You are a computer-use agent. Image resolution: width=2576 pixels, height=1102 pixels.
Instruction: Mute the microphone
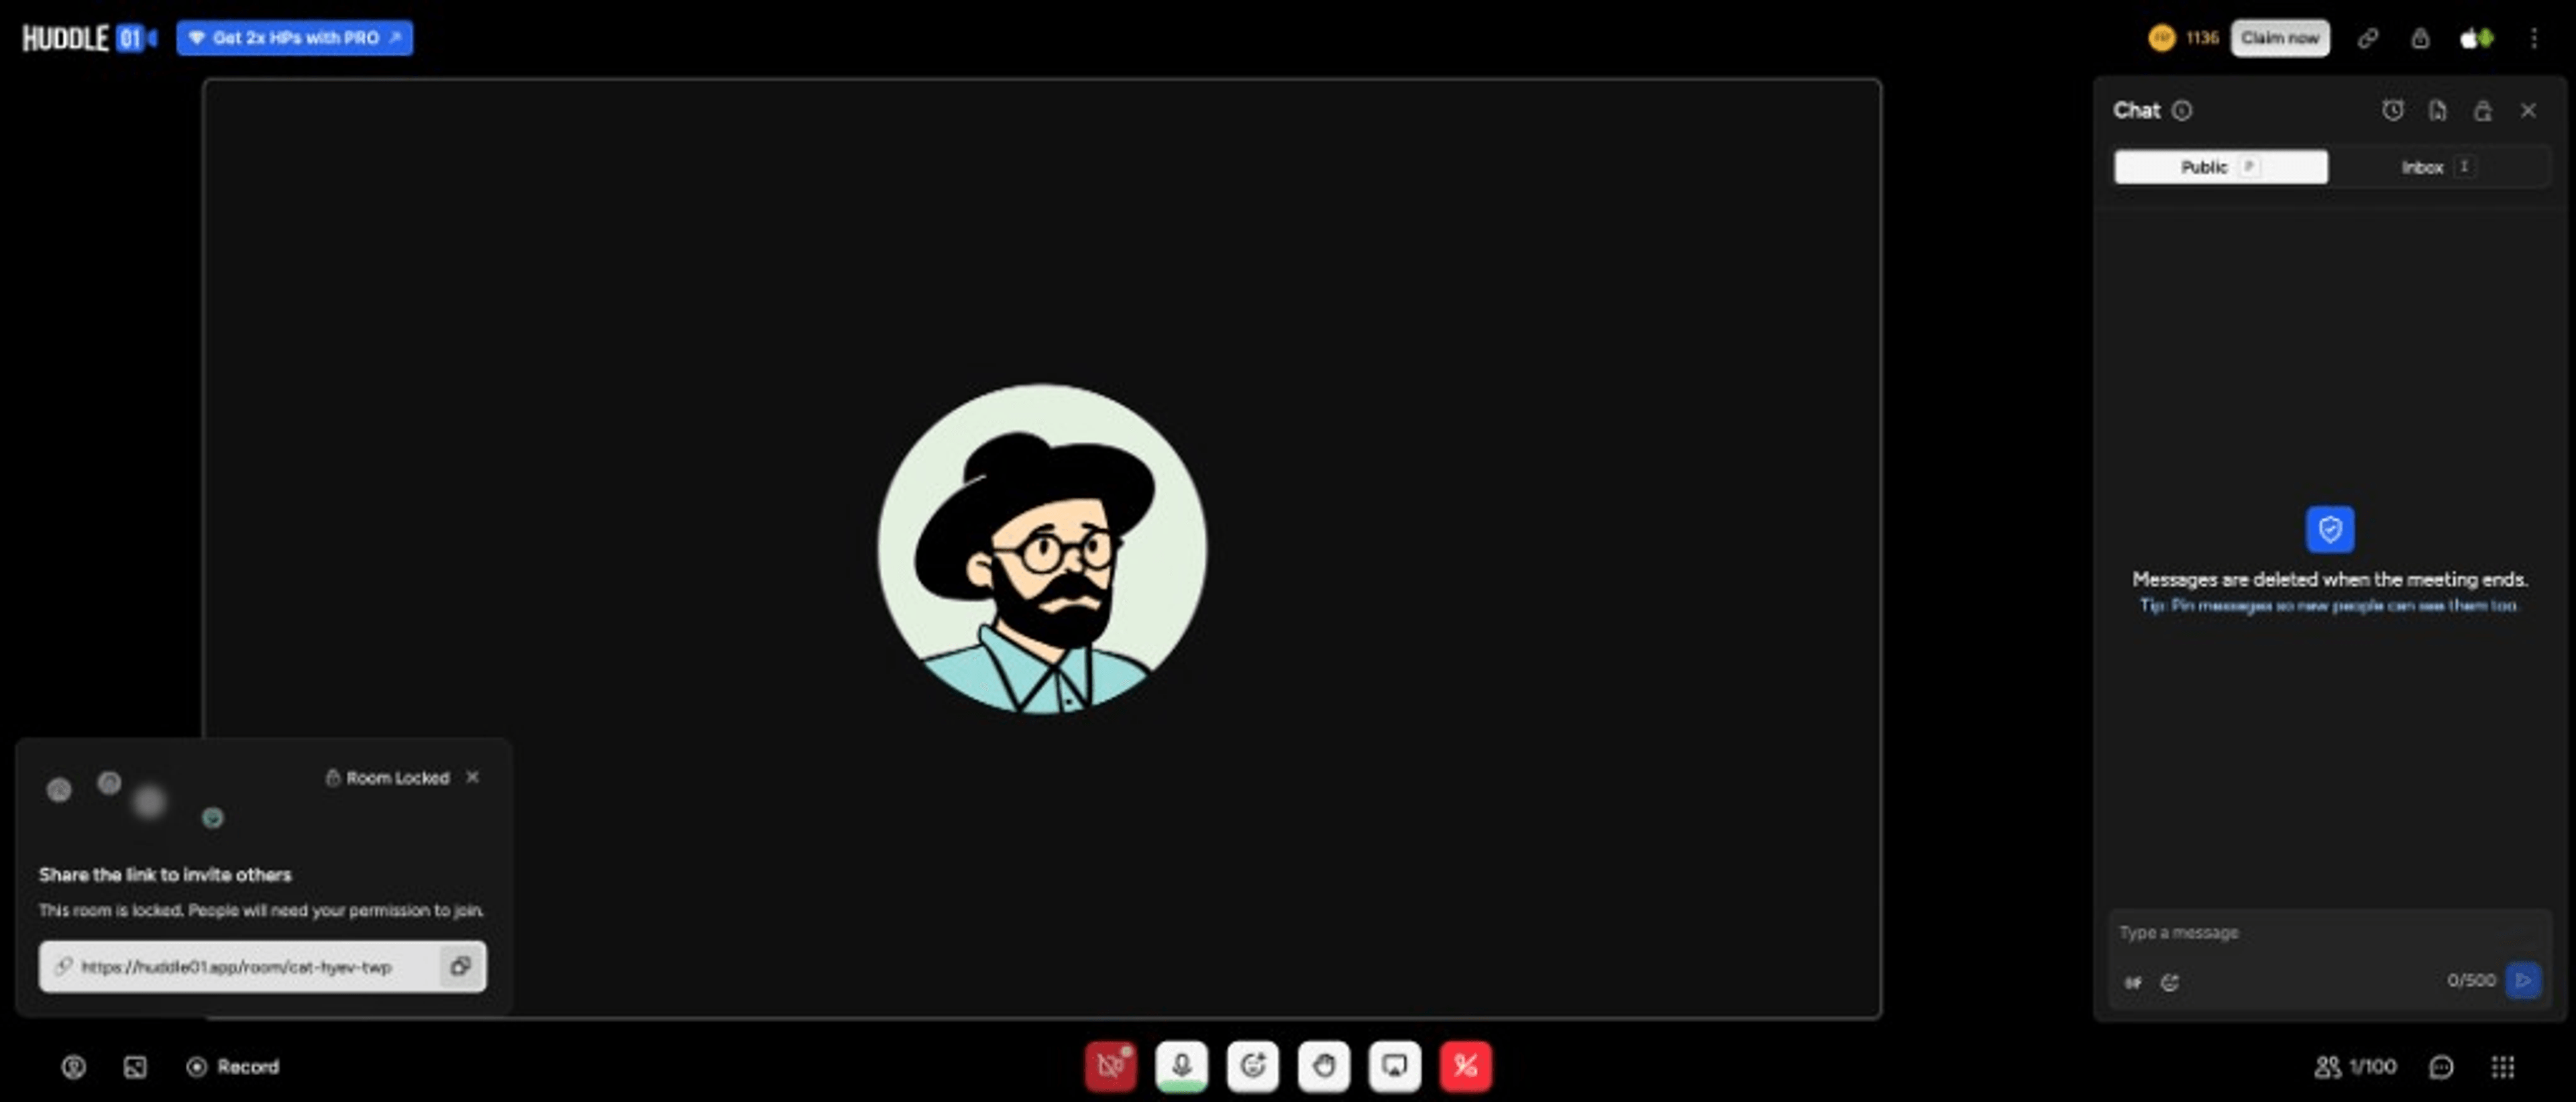tap(1181, 1066)
